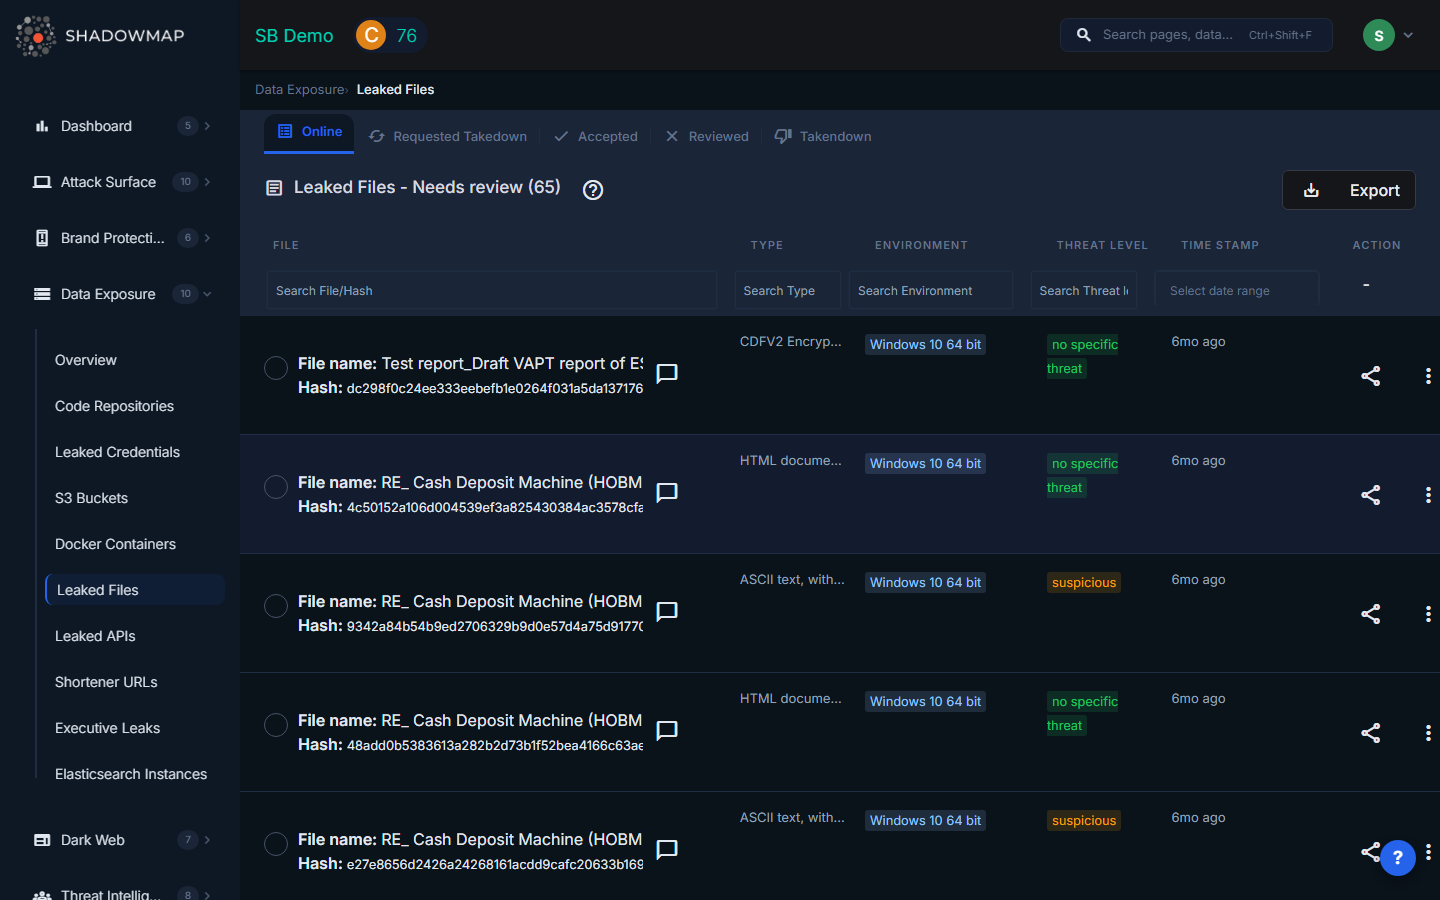Select the radio for hash starting e27e8656
Screen dimensions: 1440x900
tap(276, 844)
